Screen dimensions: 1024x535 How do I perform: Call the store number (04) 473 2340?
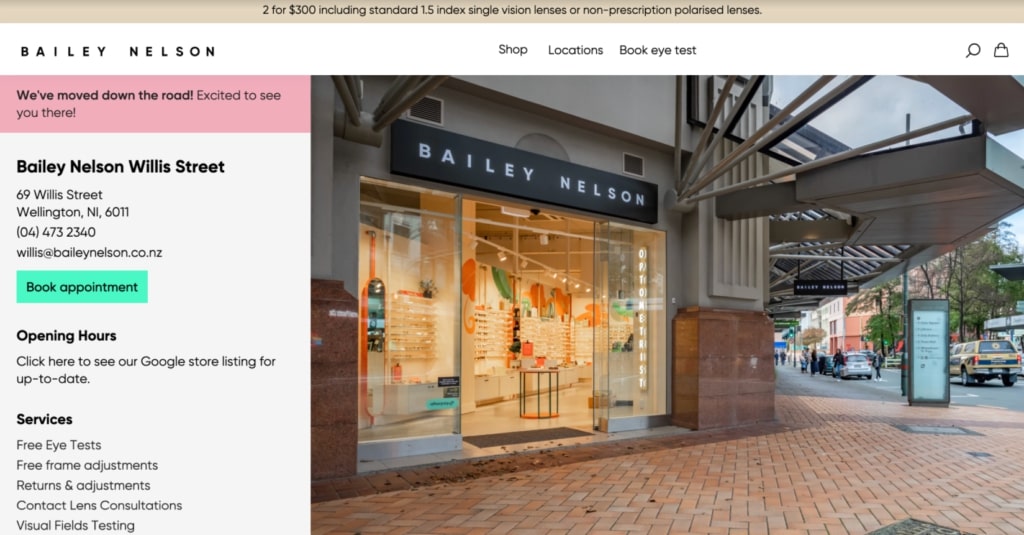point(56,232)
